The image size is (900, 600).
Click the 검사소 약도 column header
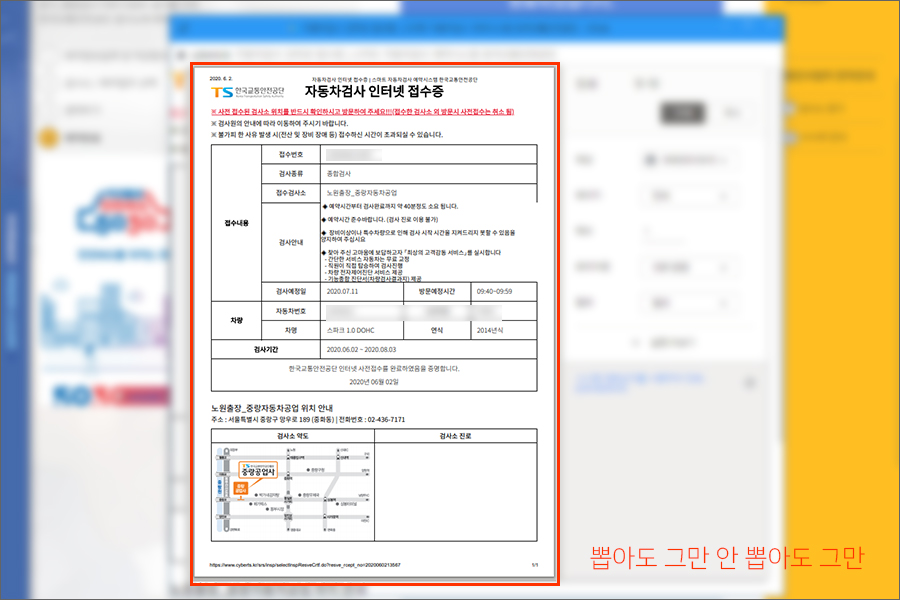click(293, 436)
